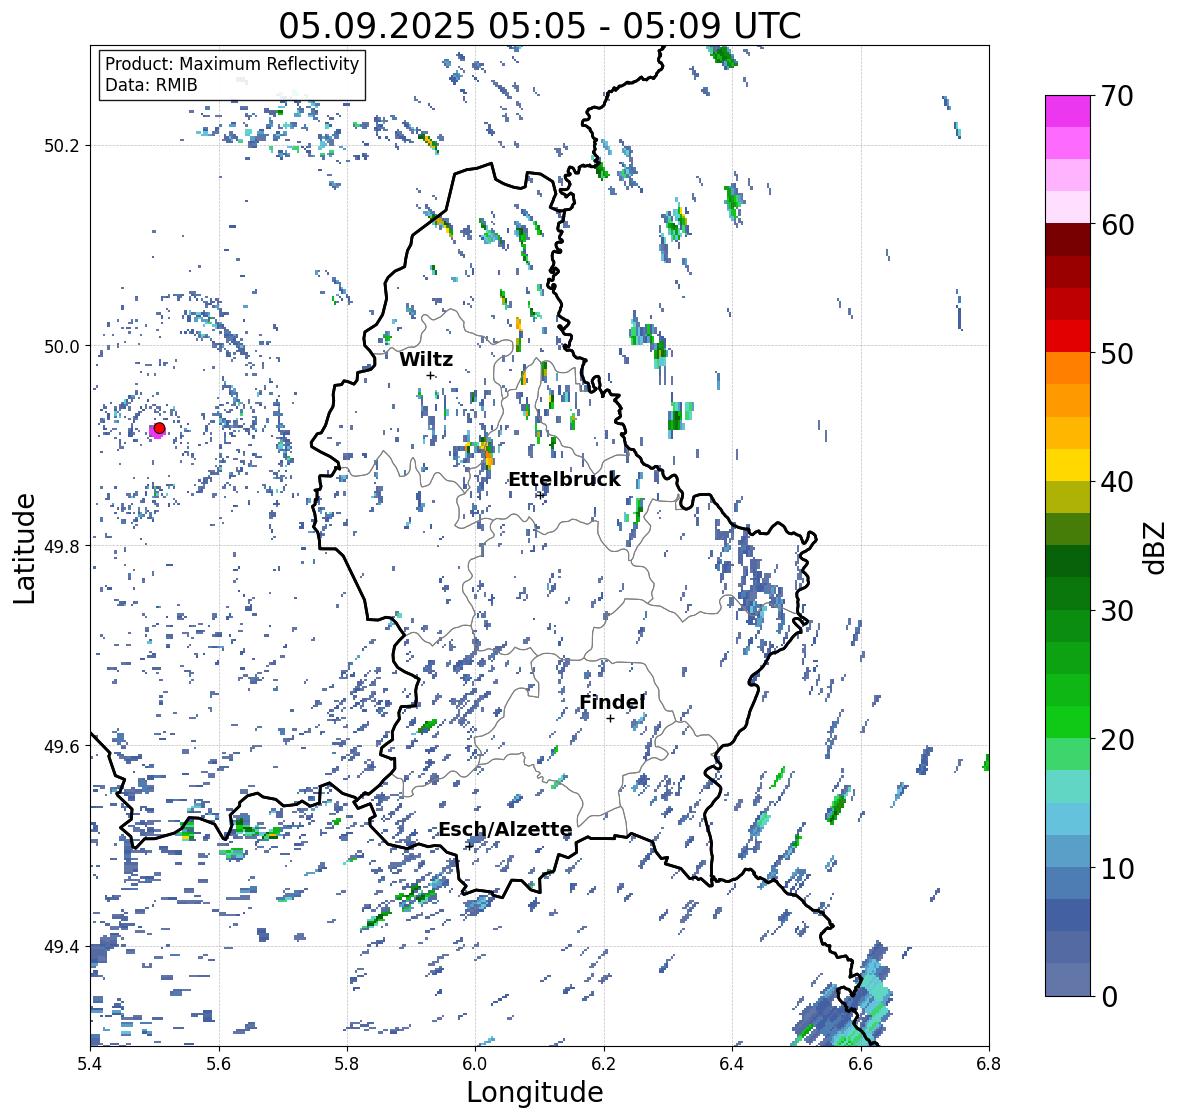Click the longitude tick label 5.6
1179x1117 pixels.
point(219,1063)
